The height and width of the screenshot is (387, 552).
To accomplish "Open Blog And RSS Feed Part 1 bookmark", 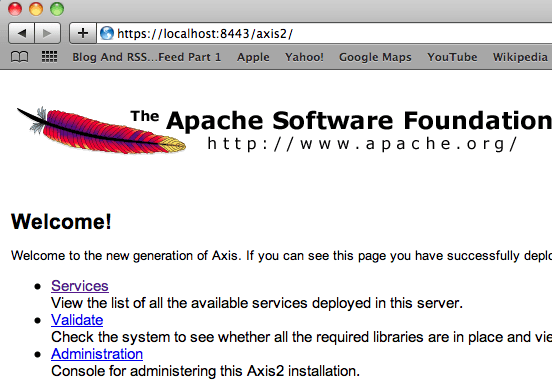I will click(147, 57).
